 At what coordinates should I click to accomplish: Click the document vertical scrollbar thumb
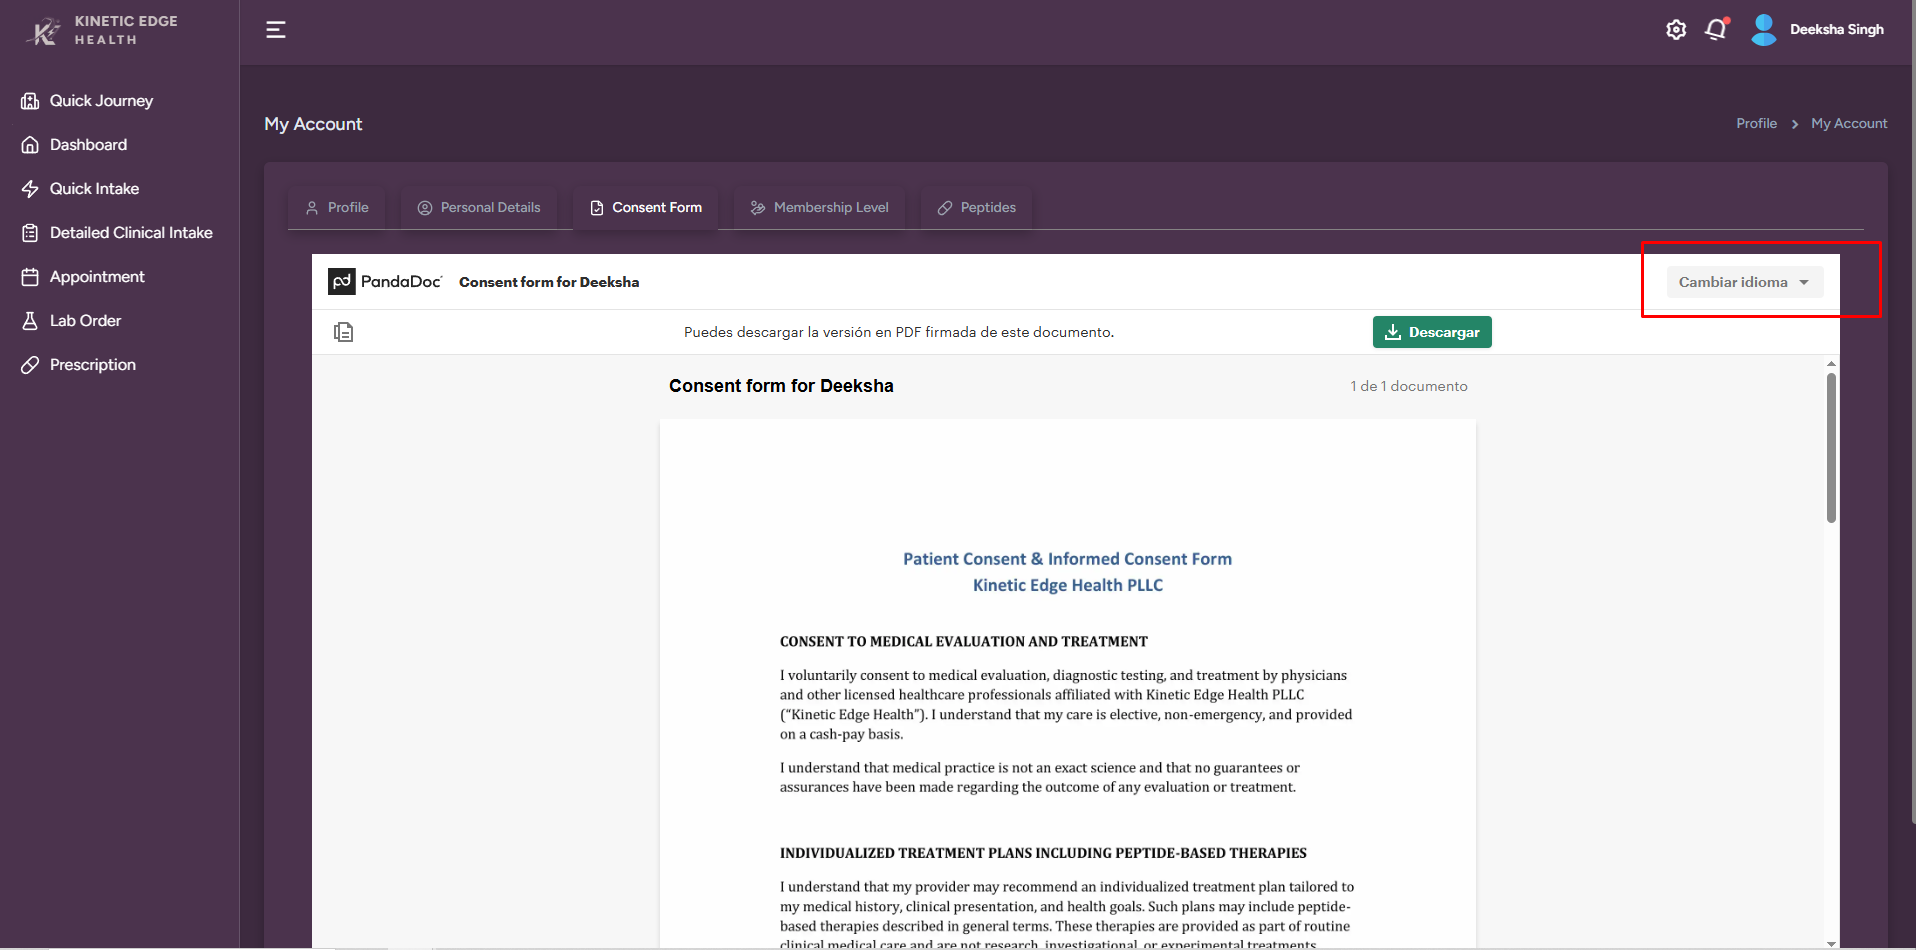[x=1831, y=447]
